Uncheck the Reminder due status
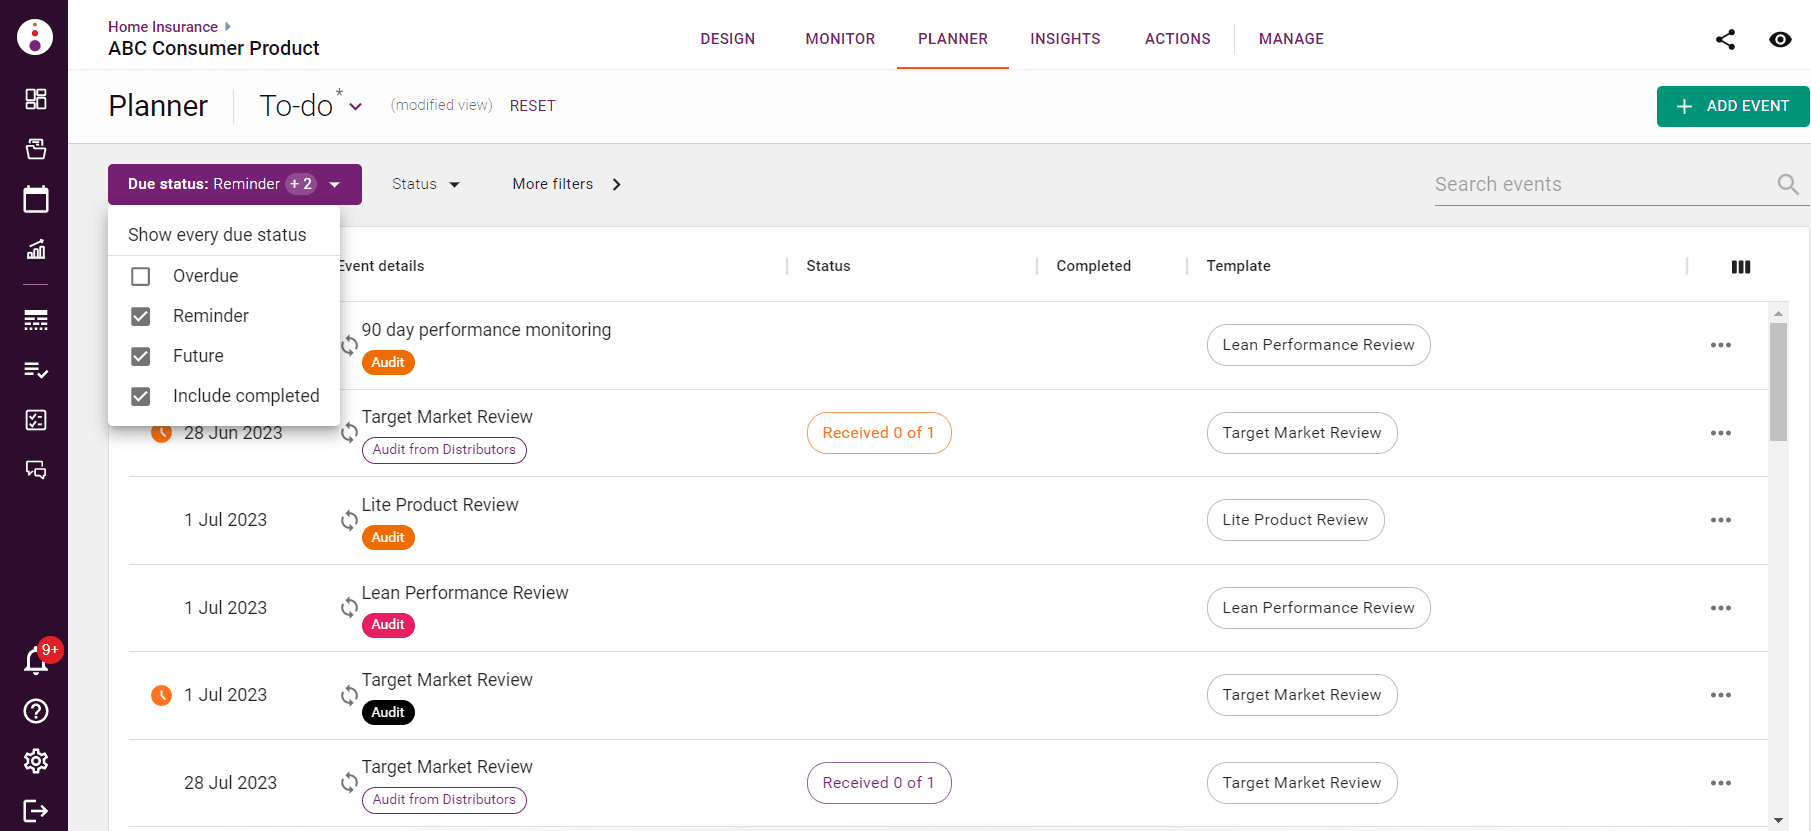The height and width of the screenshot is (831, 1811). pyautogui.click(x=141, y=316)
